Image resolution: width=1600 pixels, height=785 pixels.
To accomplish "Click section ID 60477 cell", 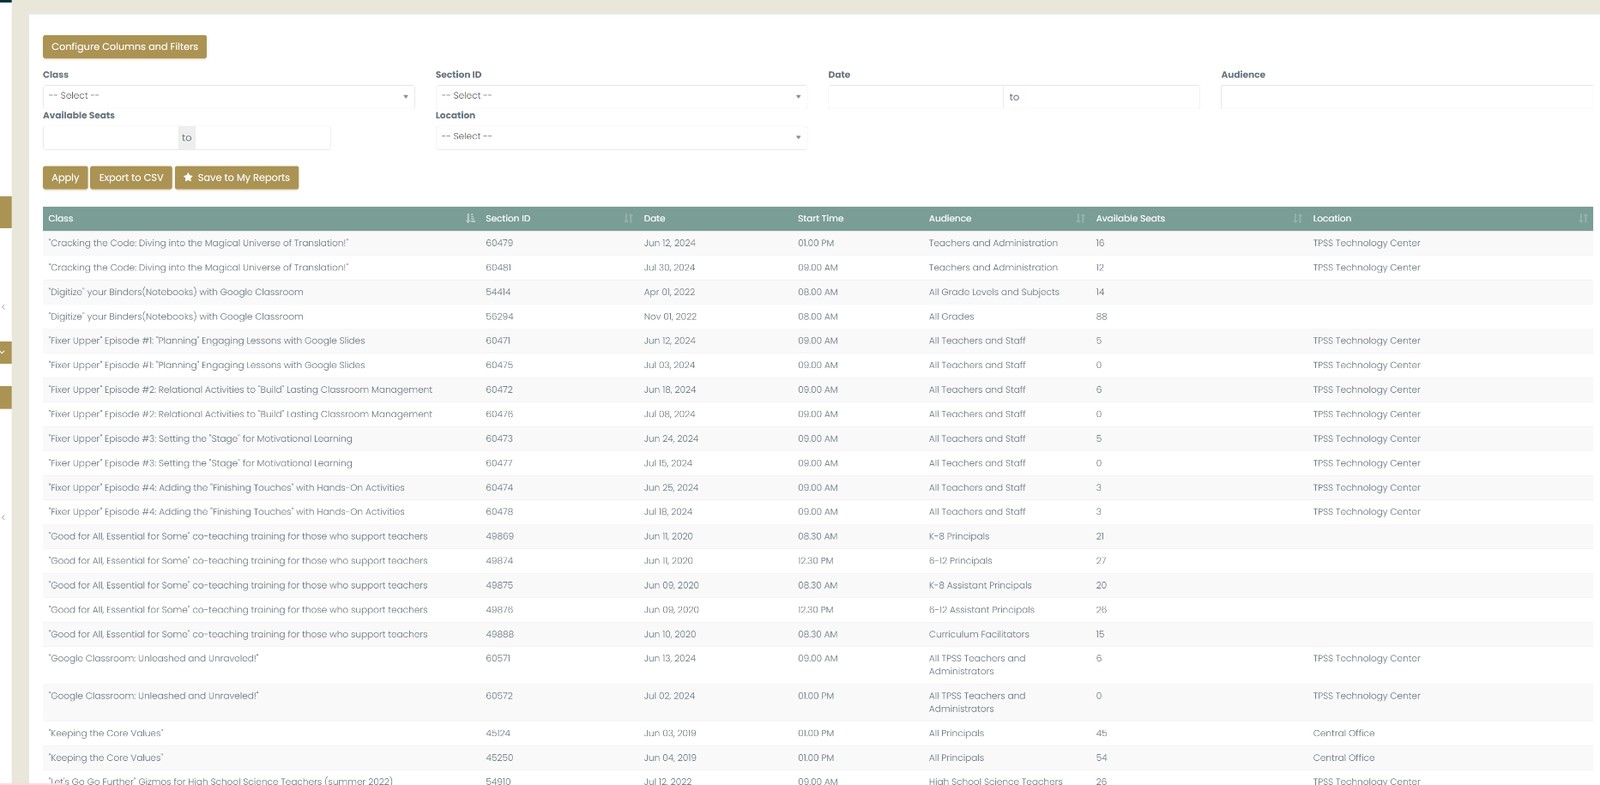I will 499,463.
